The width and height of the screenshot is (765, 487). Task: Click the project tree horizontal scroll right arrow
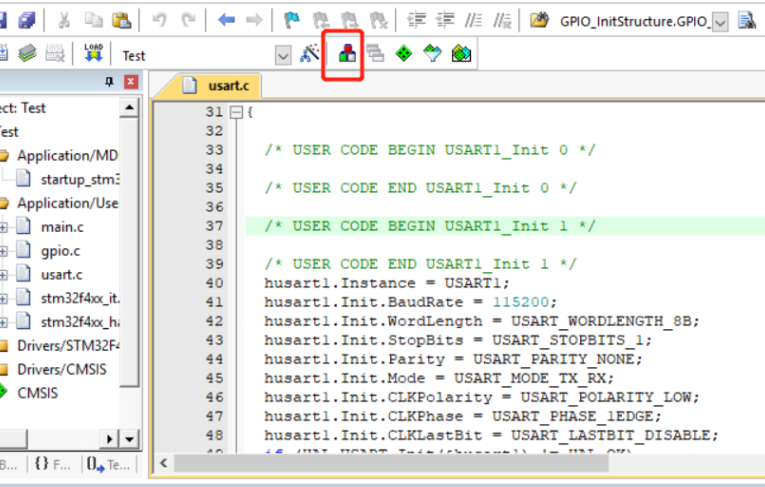click(110, 439)
